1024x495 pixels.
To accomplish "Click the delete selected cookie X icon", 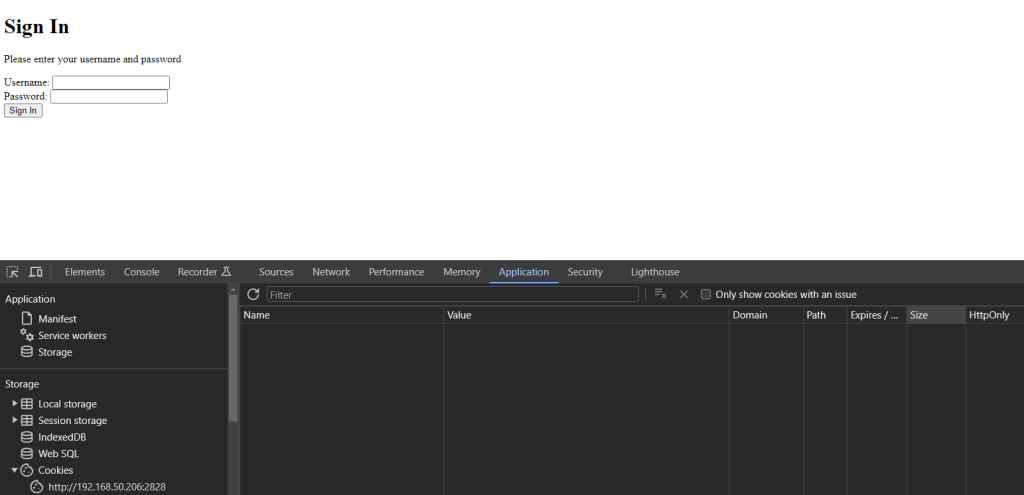I will point(684,295).
